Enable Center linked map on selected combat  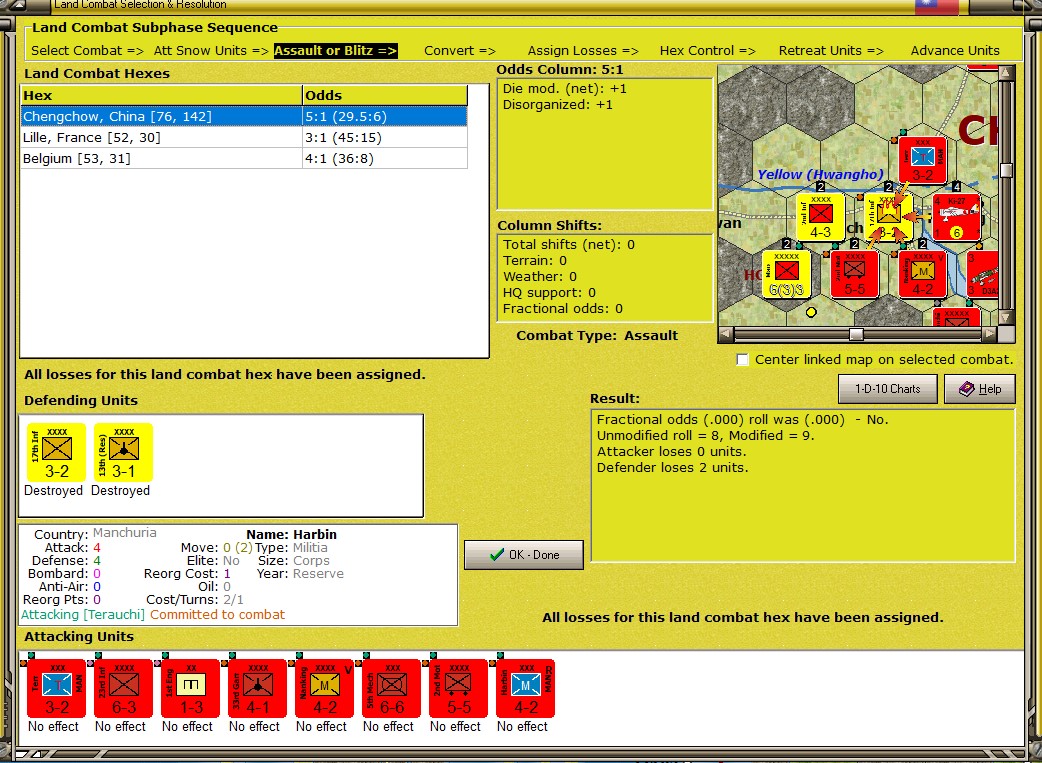point(742,360)
